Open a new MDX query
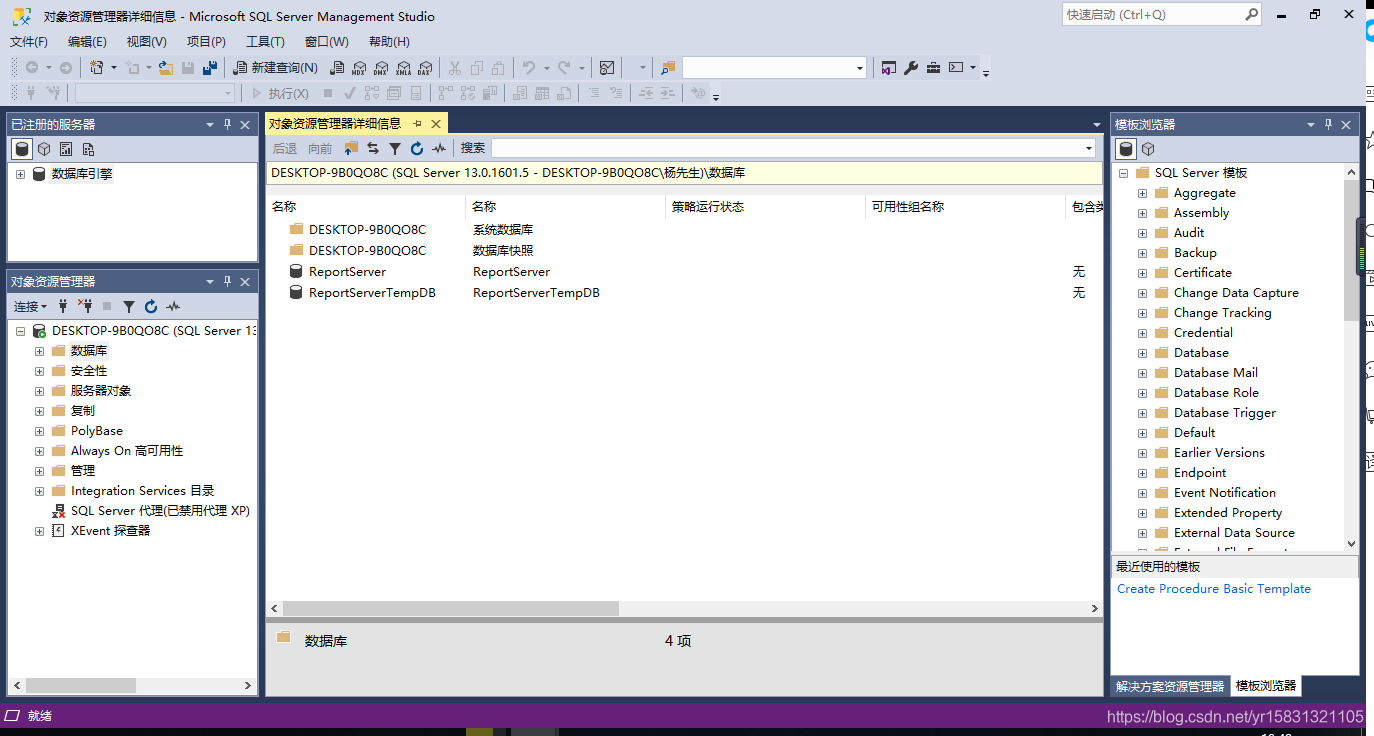1374x736 pixels. (x=359, y=68)
